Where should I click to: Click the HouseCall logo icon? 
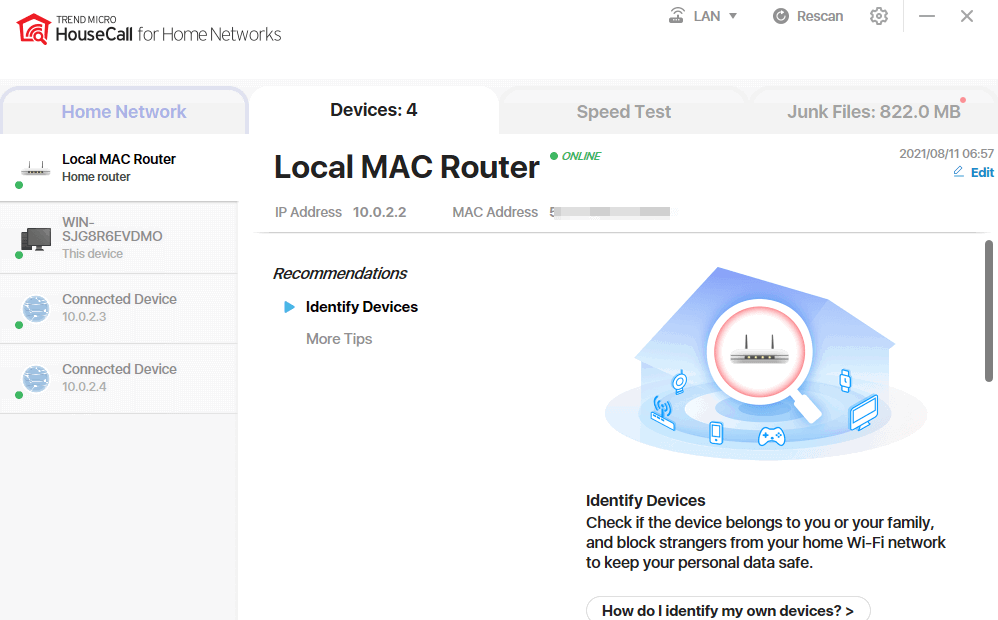point(34,29)
